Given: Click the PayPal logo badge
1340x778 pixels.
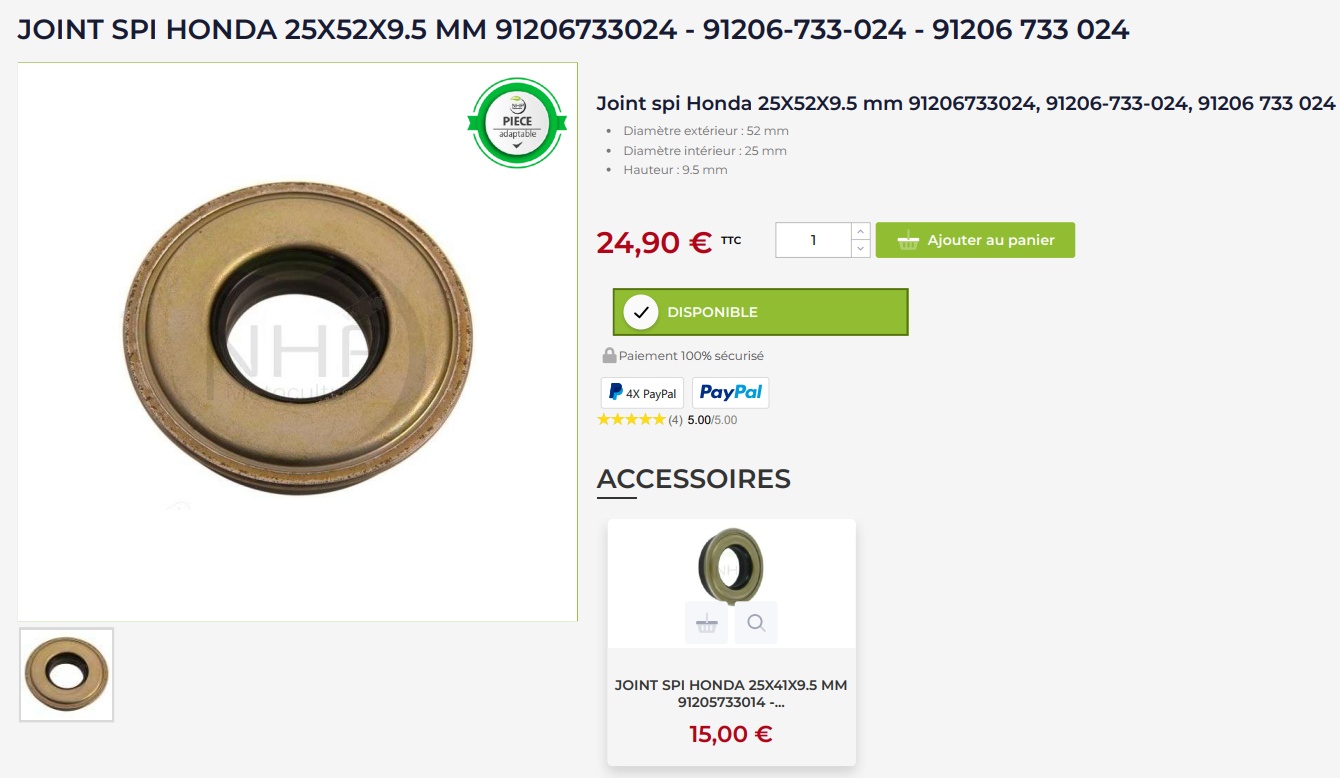Looking at the screenshot, I should coord(731,393).
